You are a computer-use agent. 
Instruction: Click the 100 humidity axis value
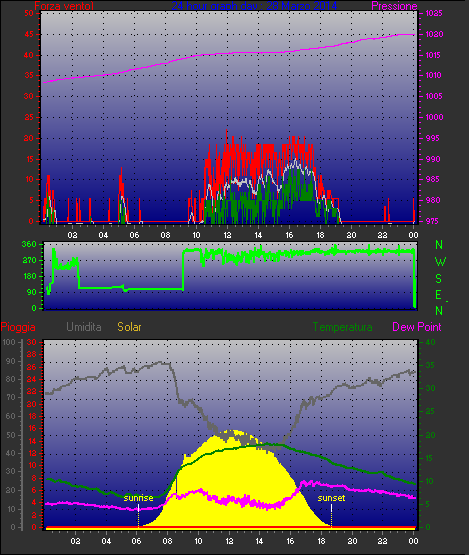pos(9,342)
